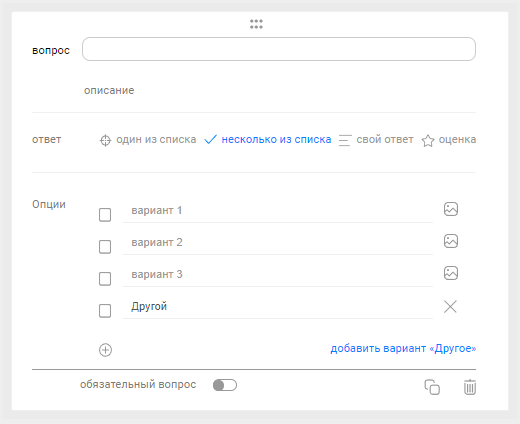This screenshot has width=520, height=424.
Task: Duplicate the question with copy icon
Action: point(432,387)
